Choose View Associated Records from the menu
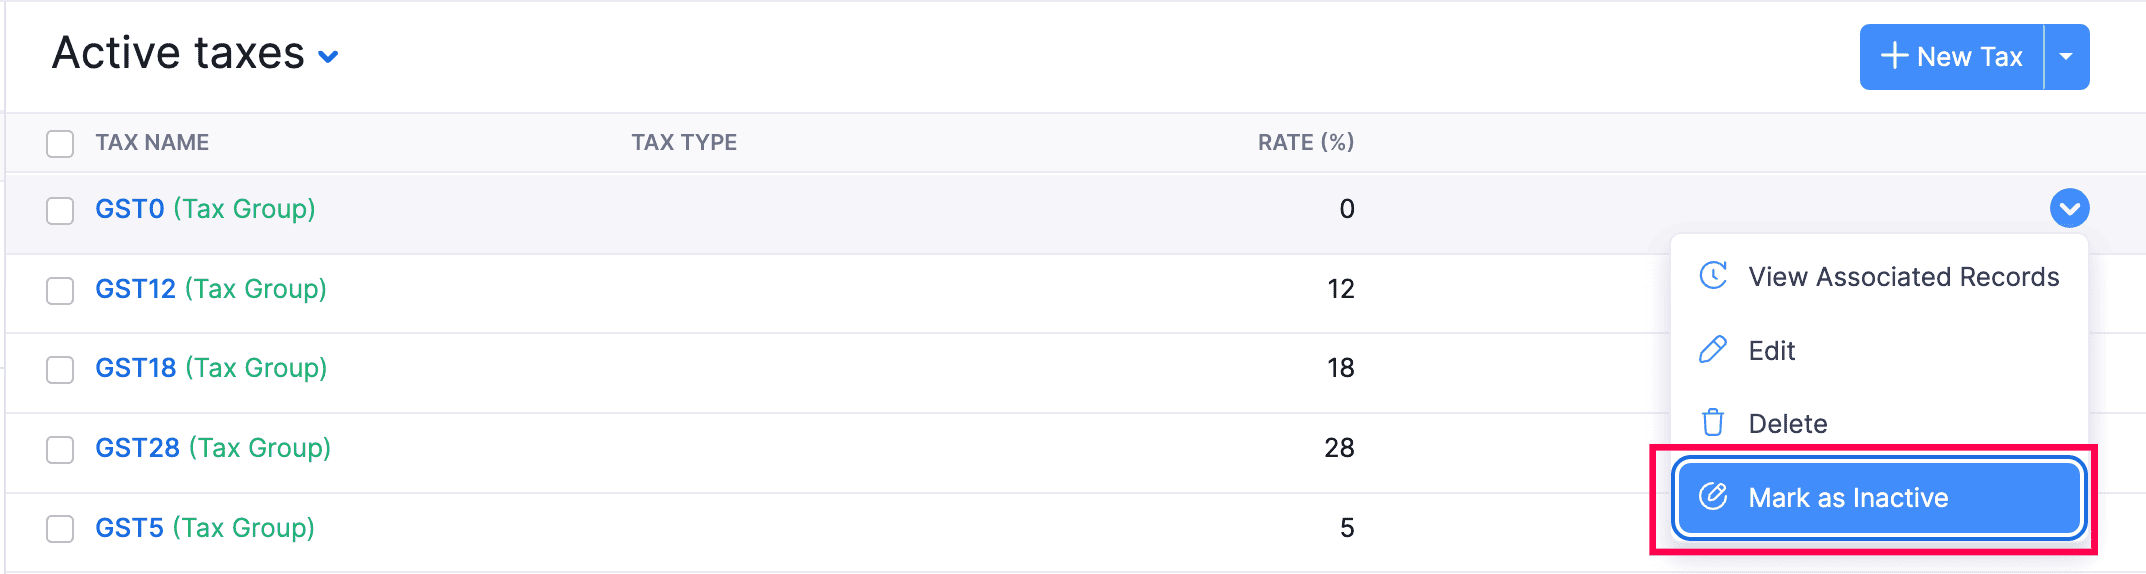 pyautogui.click(x=1903, y=277)
